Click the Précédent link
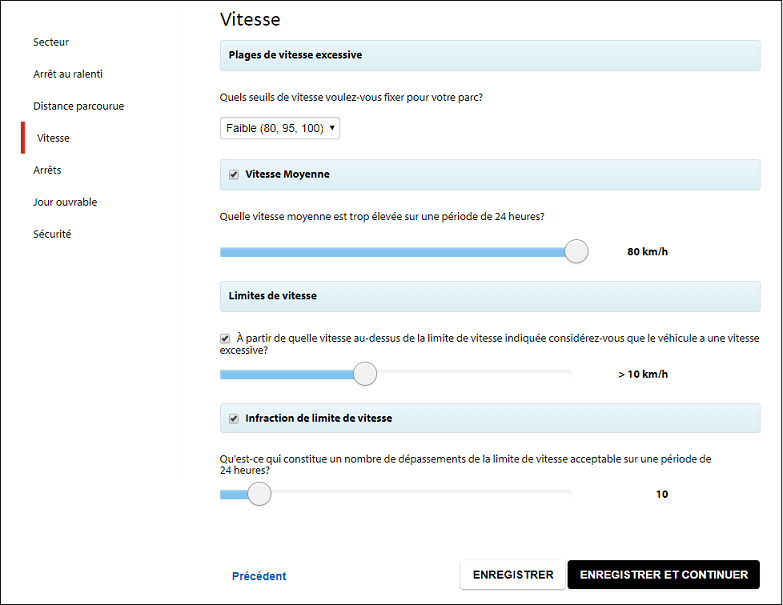The image size is (783, 605). coord(259,576)
